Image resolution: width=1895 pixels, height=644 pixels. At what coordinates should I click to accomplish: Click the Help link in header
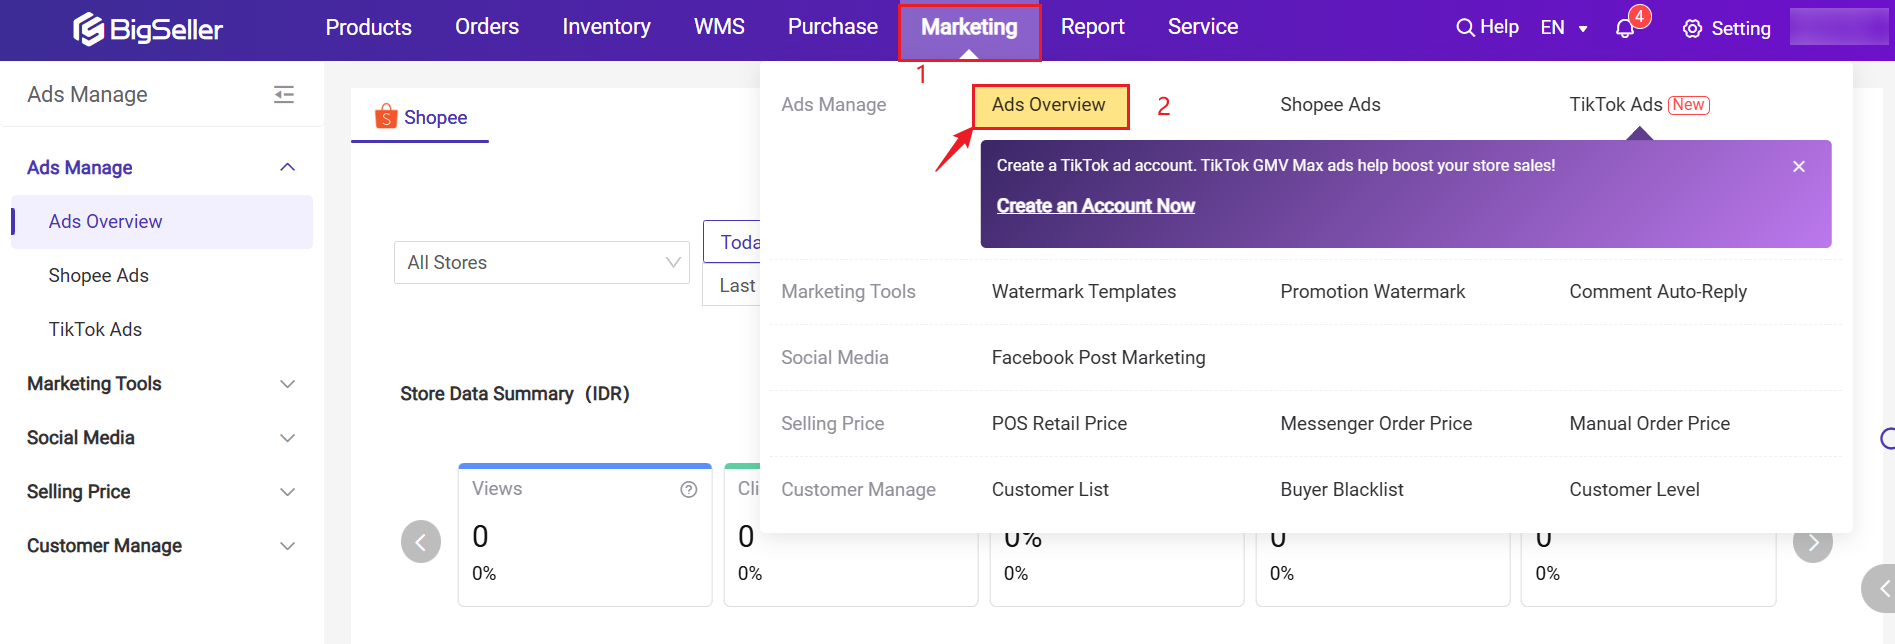[x=1499, y=27]
